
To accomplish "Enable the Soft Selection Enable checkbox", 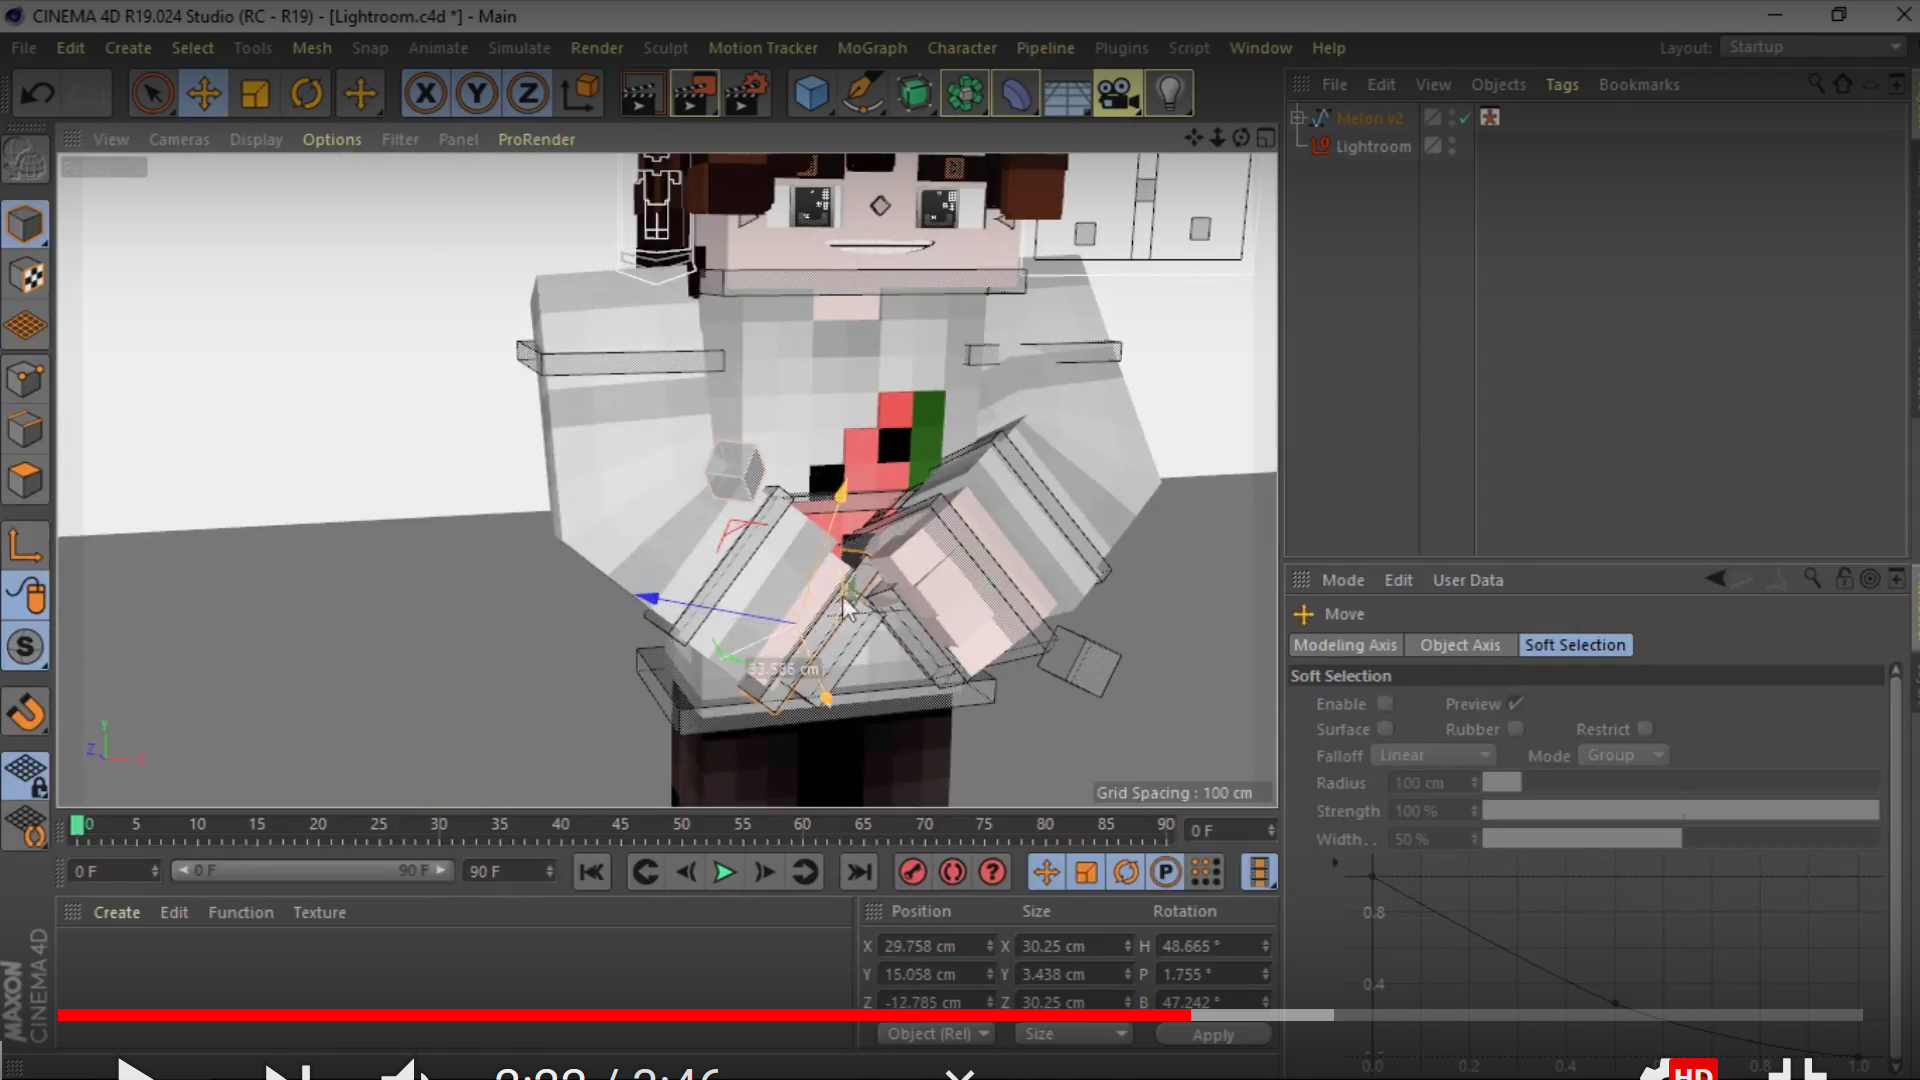I will (x=1385, y=703).
